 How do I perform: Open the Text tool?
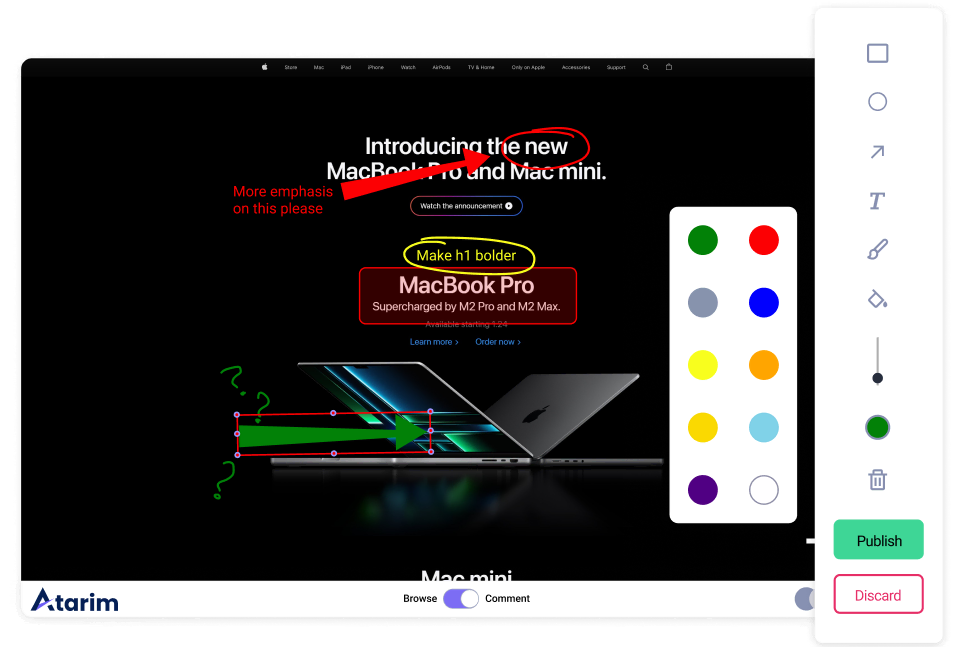pos(877,200)
